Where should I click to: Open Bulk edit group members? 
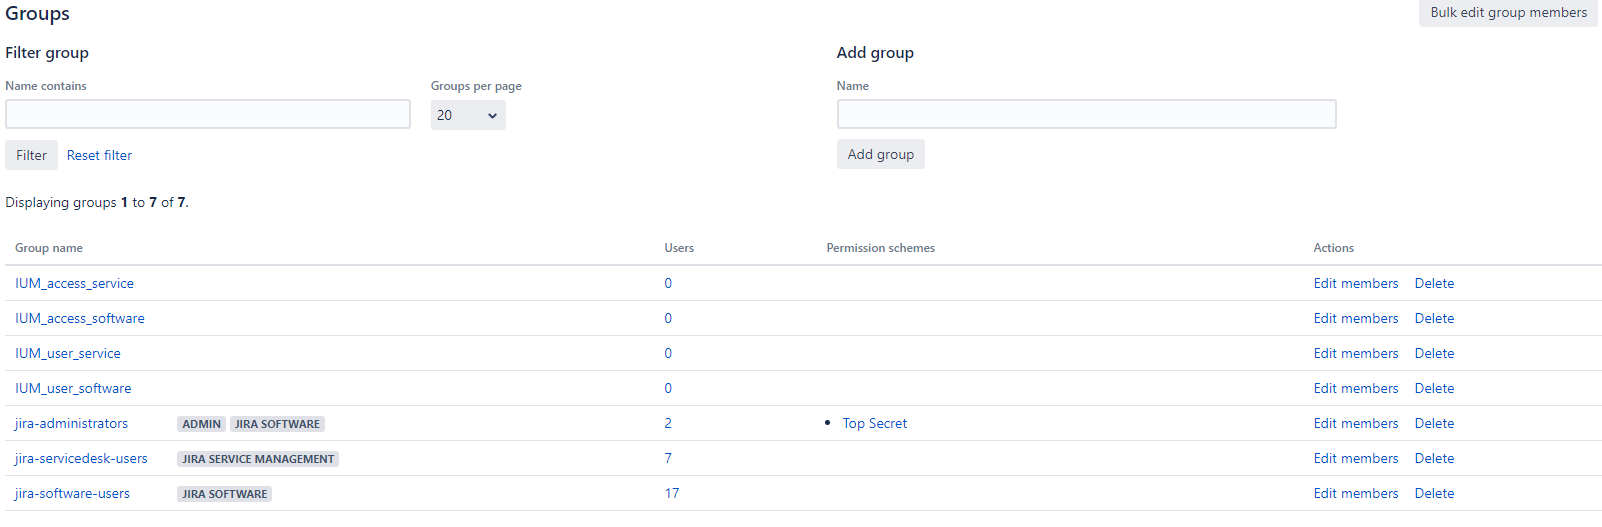click(x=1507, y=13)
